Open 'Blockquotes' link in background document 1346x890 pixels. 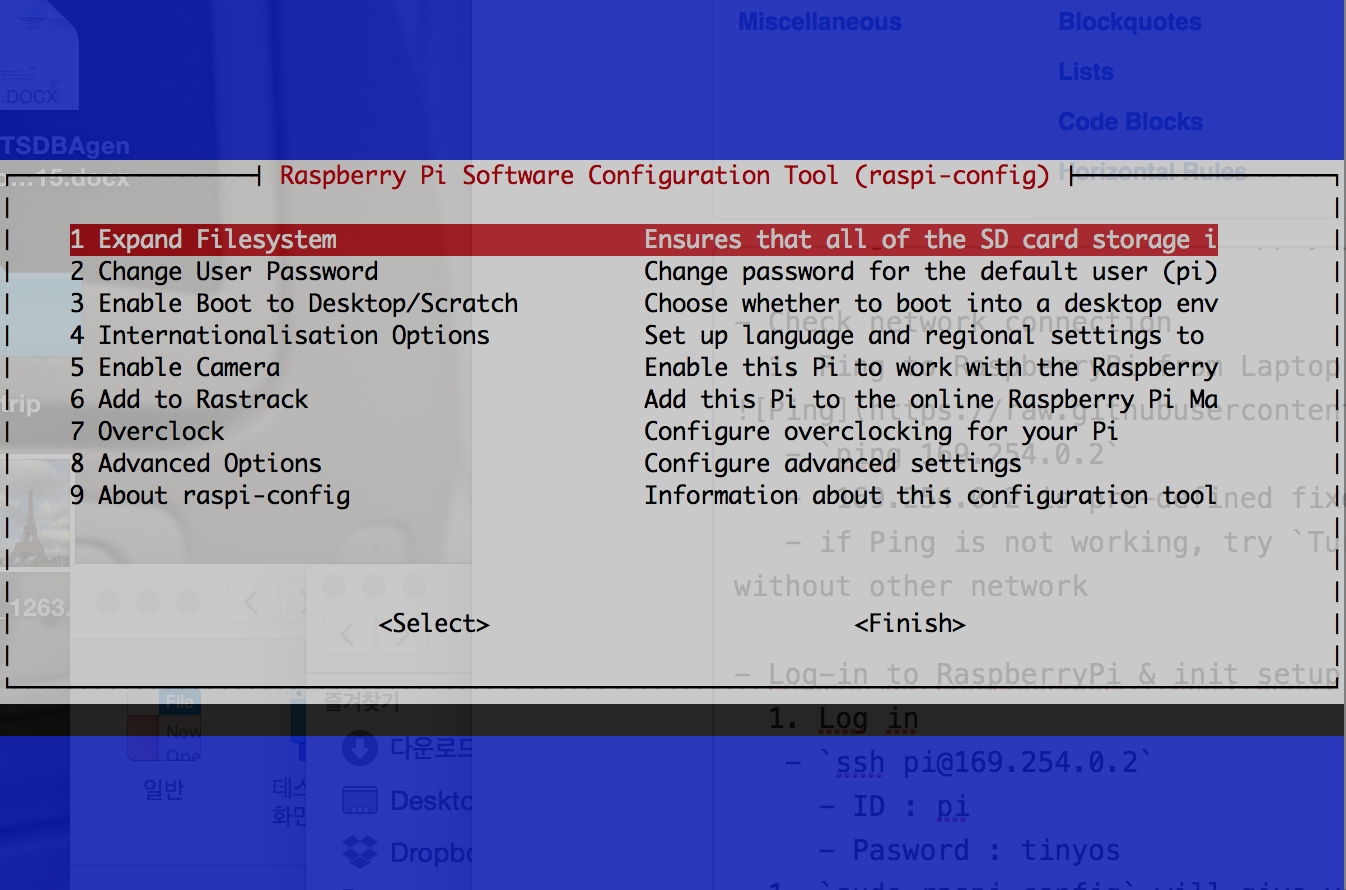pyautogui.click(x=1130, y=22)
